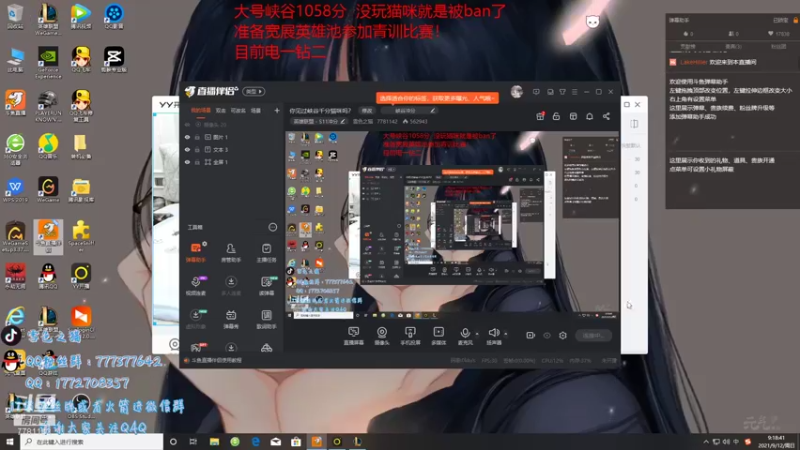The image size is (800, 450).
Task: Add the 手机投屏 phone mirroring source
Action: [410, 336]
